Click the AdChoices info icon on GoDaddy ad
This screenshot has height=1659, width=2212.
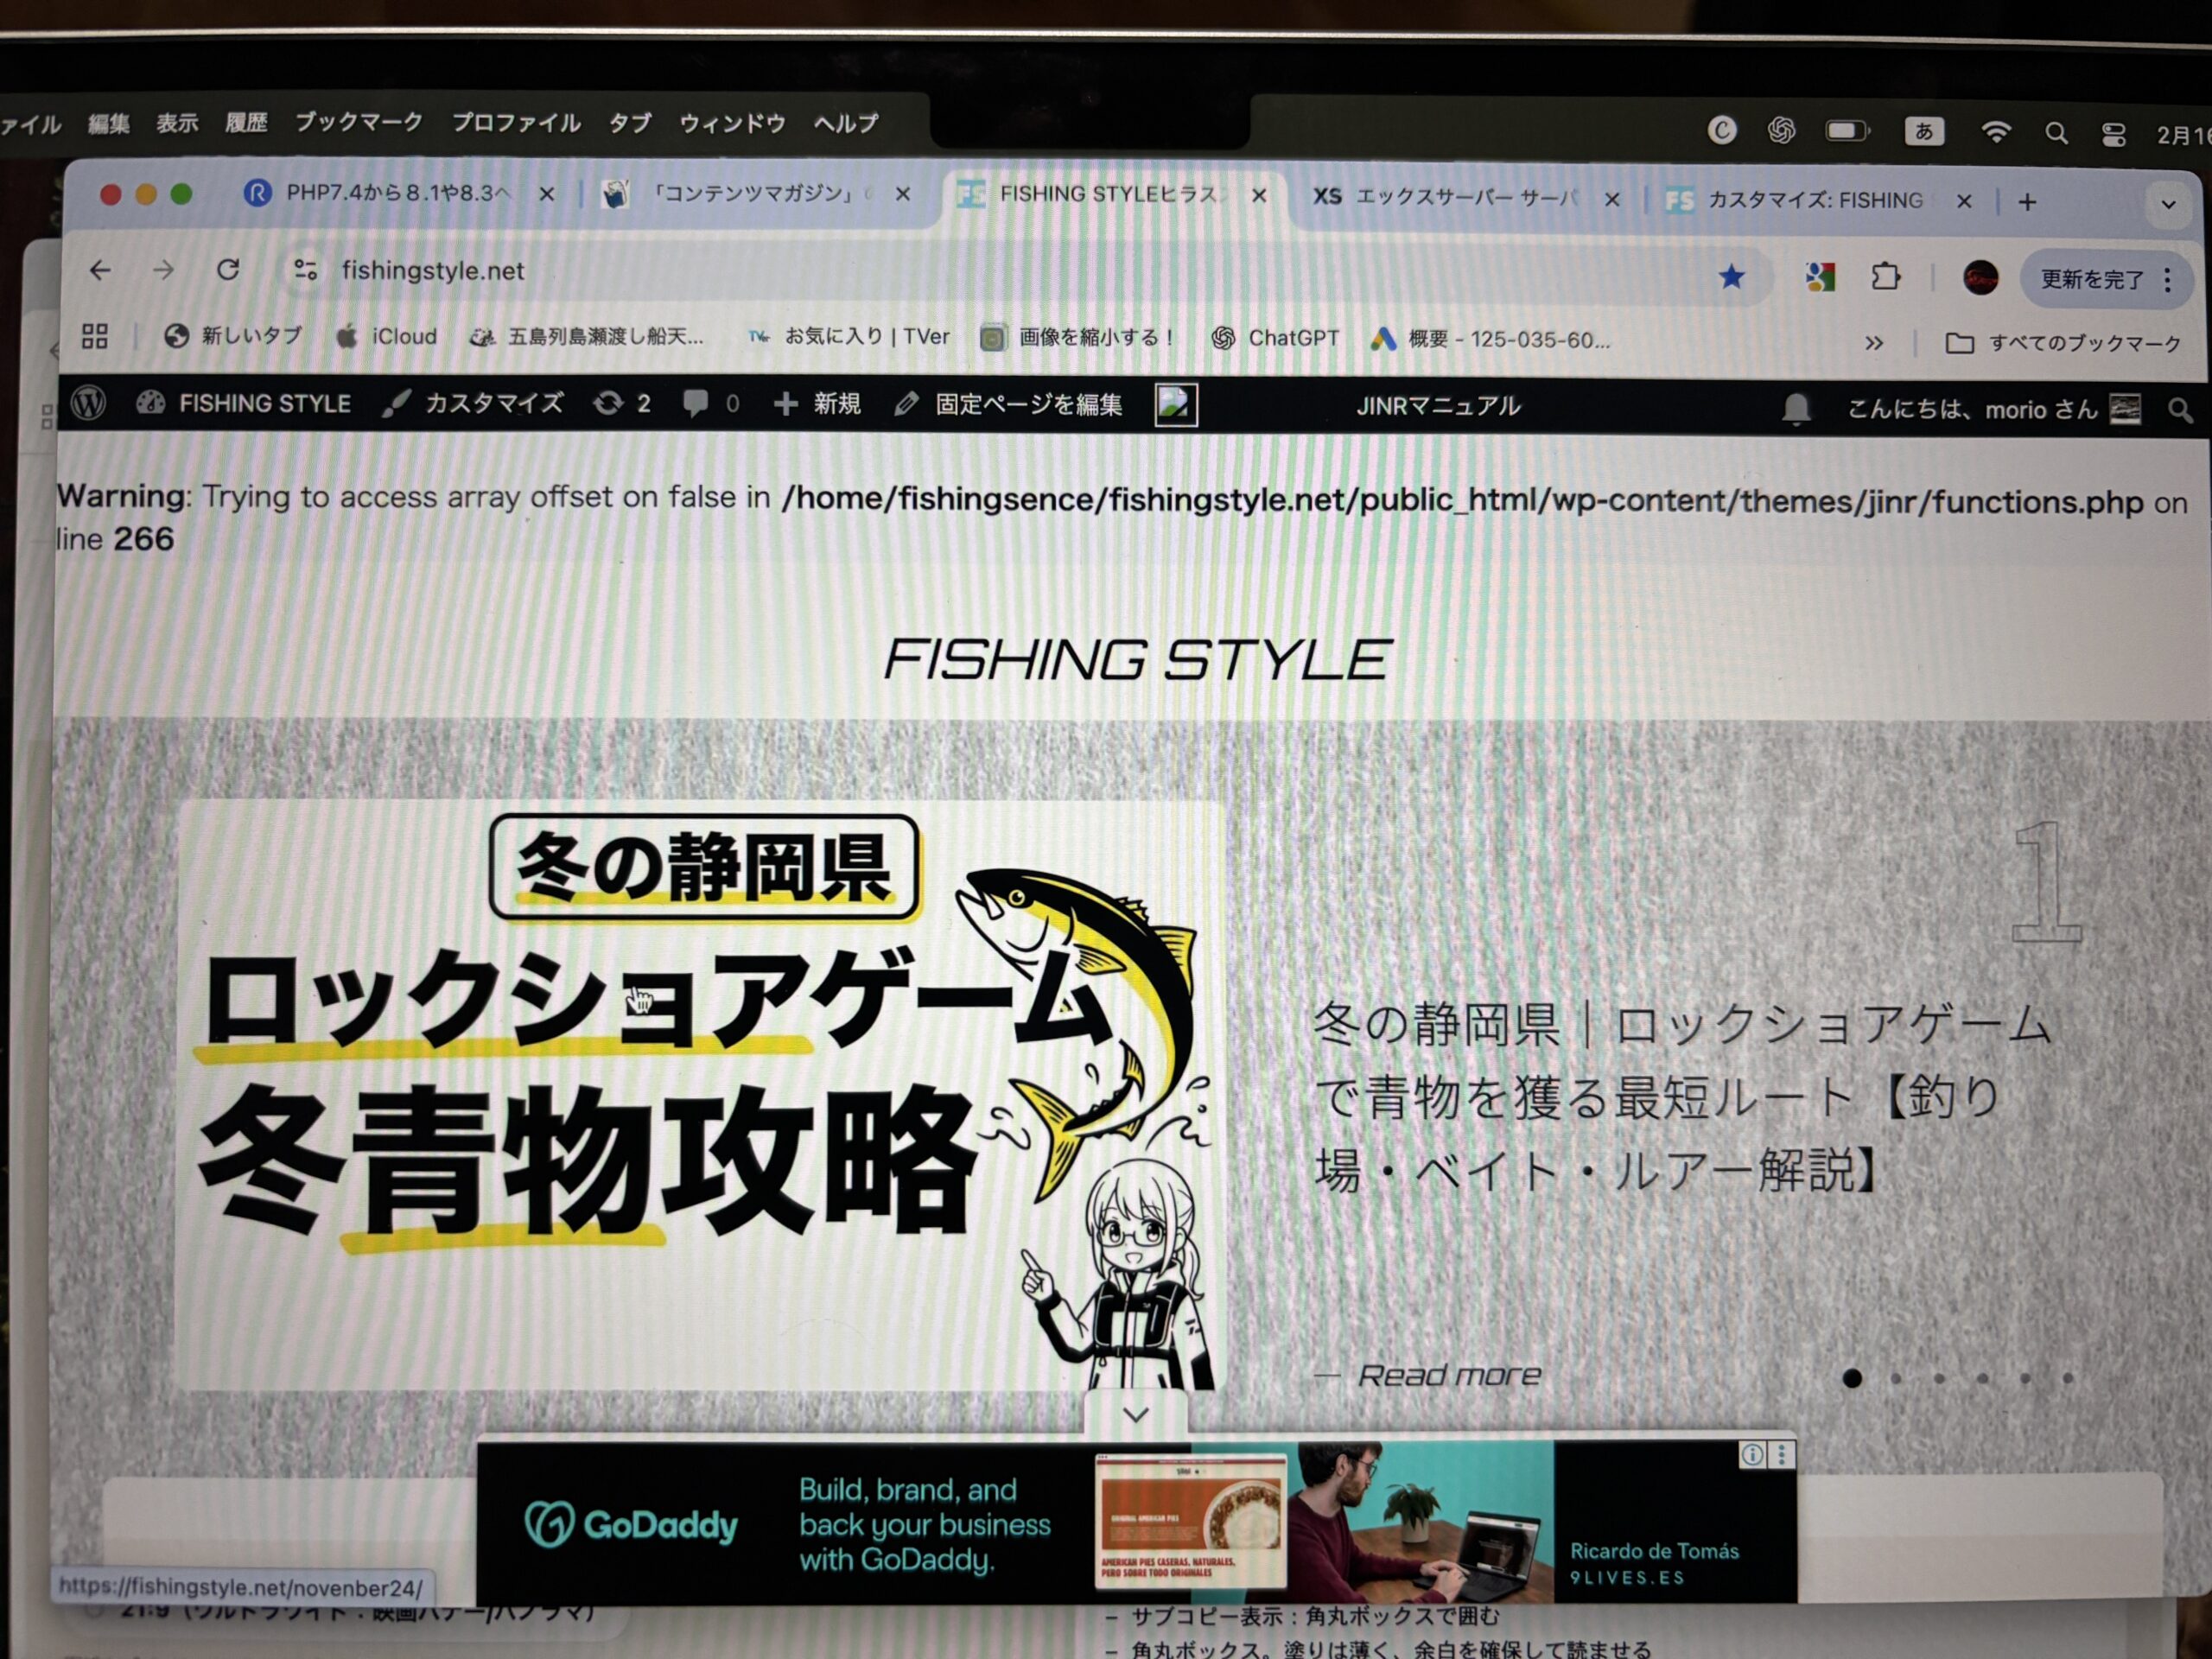1752,1455
